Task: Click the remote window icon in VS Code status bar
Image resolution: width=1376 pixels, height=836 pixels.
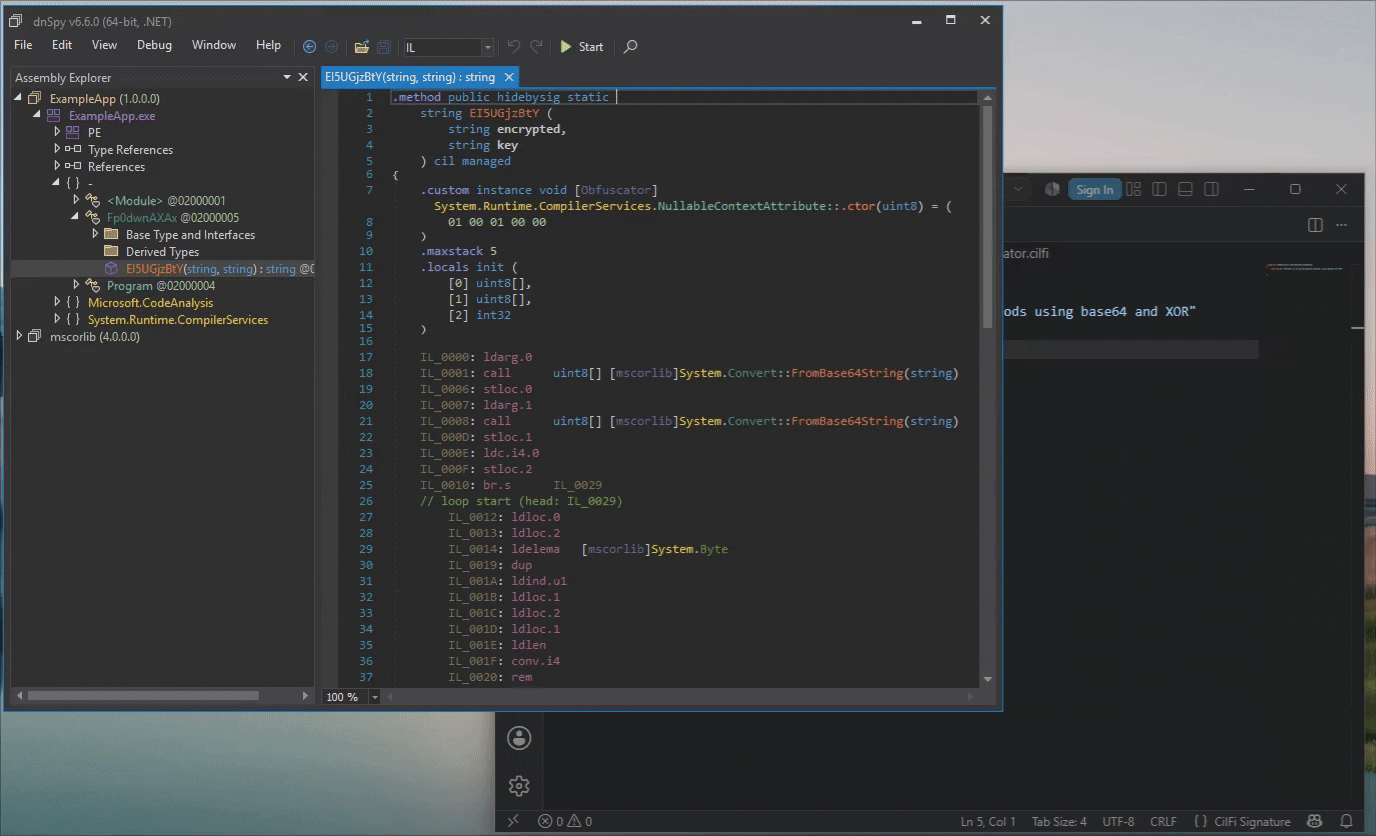Action: (x=513, y=821)
